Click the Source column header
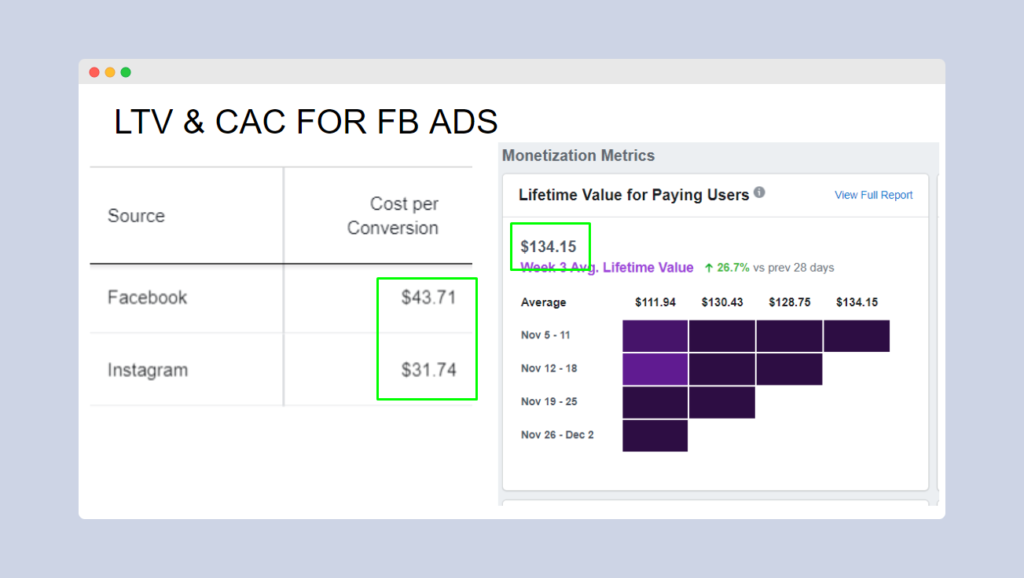The height and width of the screenshot is (578, 1024). point(136,216)
